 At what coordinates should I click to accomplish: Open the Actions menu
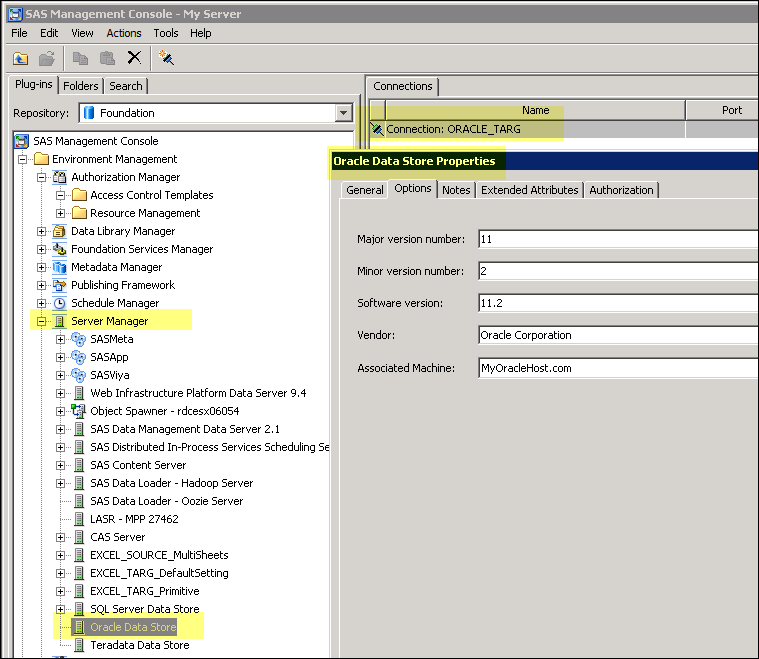(x=124, y=33)
